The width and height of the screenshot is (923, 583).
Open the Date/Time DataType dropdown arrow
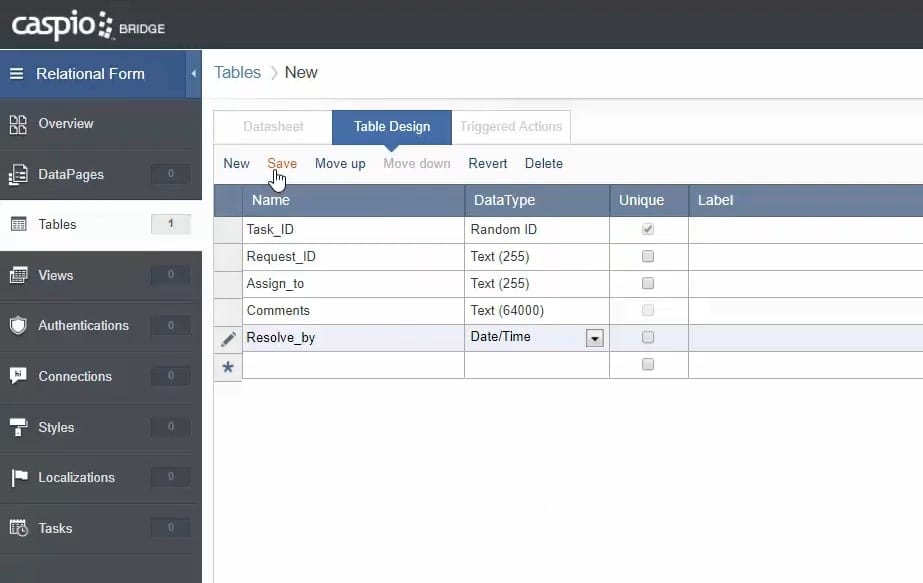[595, 338]
